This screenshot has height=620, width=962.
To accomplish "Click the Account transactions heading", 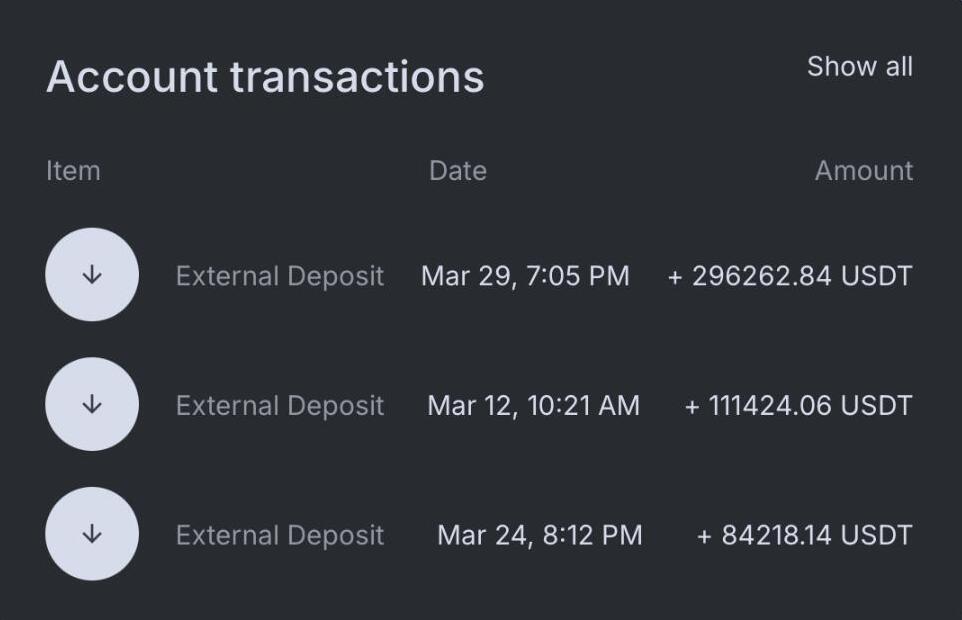I will pyautogui.click(x=265, y=77).
